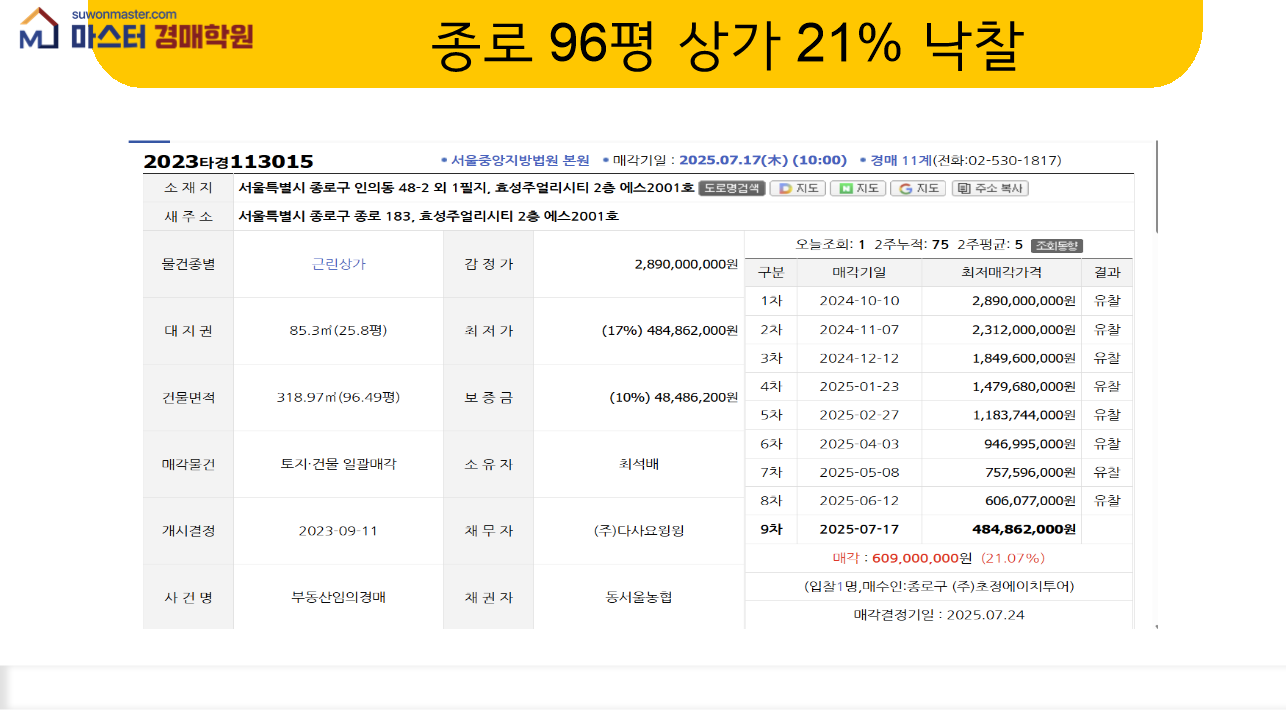Select the 8차 row date 2025-06-12
1286x722 pixels.
coord(859,500)
